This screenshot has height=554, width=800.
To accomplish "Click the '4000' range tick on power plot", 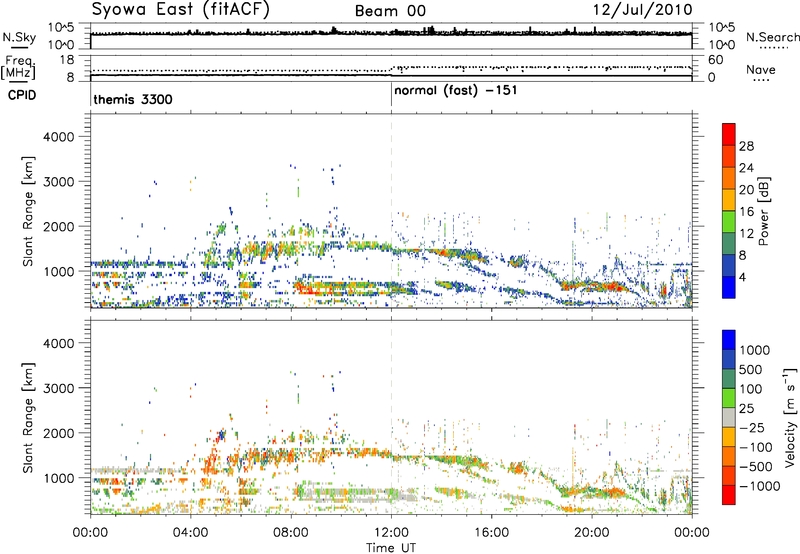I will tap(59, 137).
